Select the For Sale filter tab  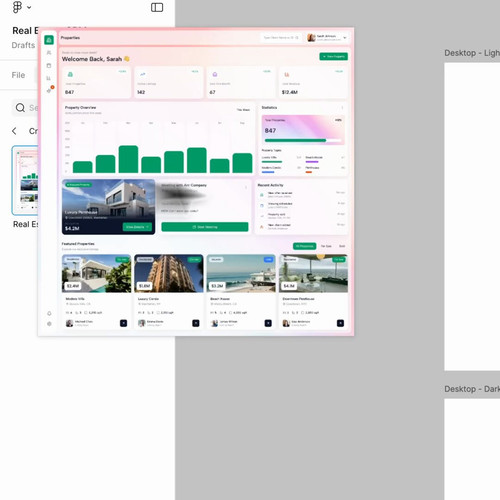(x=326, y=246)
